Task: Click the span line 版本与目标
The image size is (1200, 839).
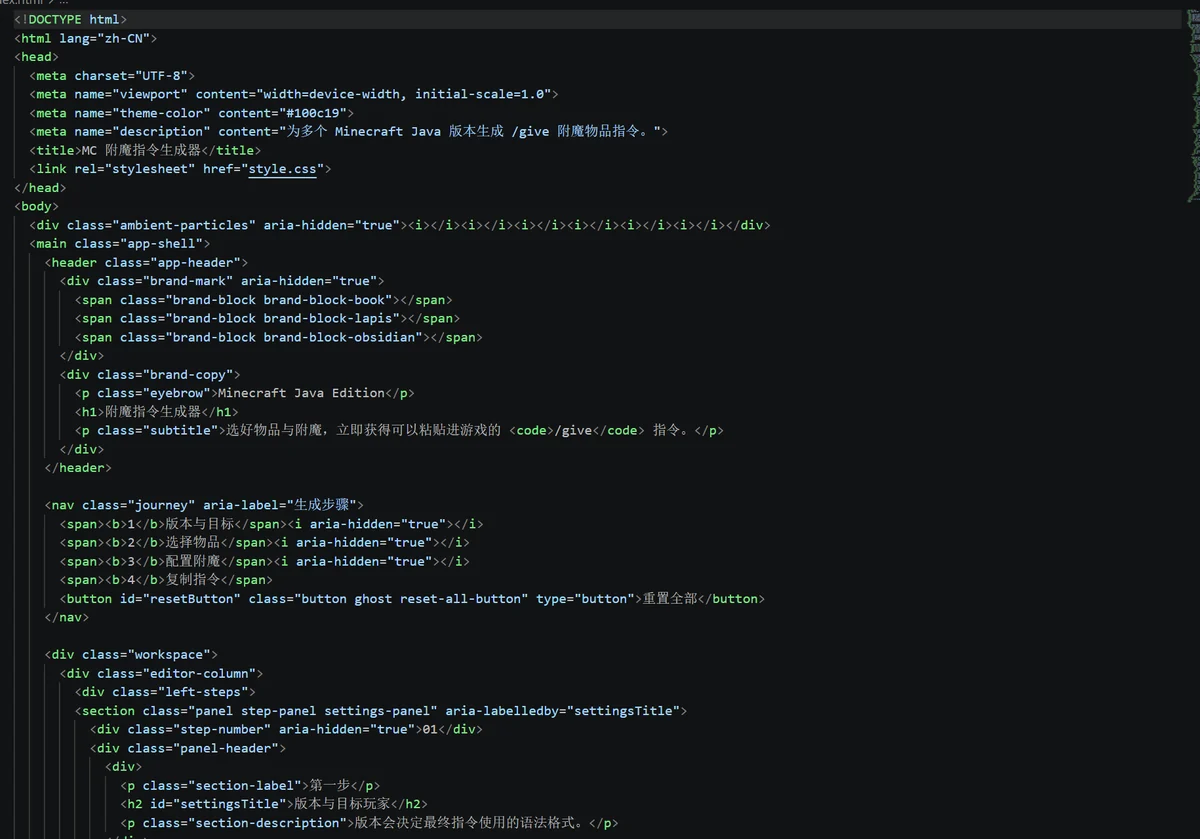Action: [x=271, y=523]
